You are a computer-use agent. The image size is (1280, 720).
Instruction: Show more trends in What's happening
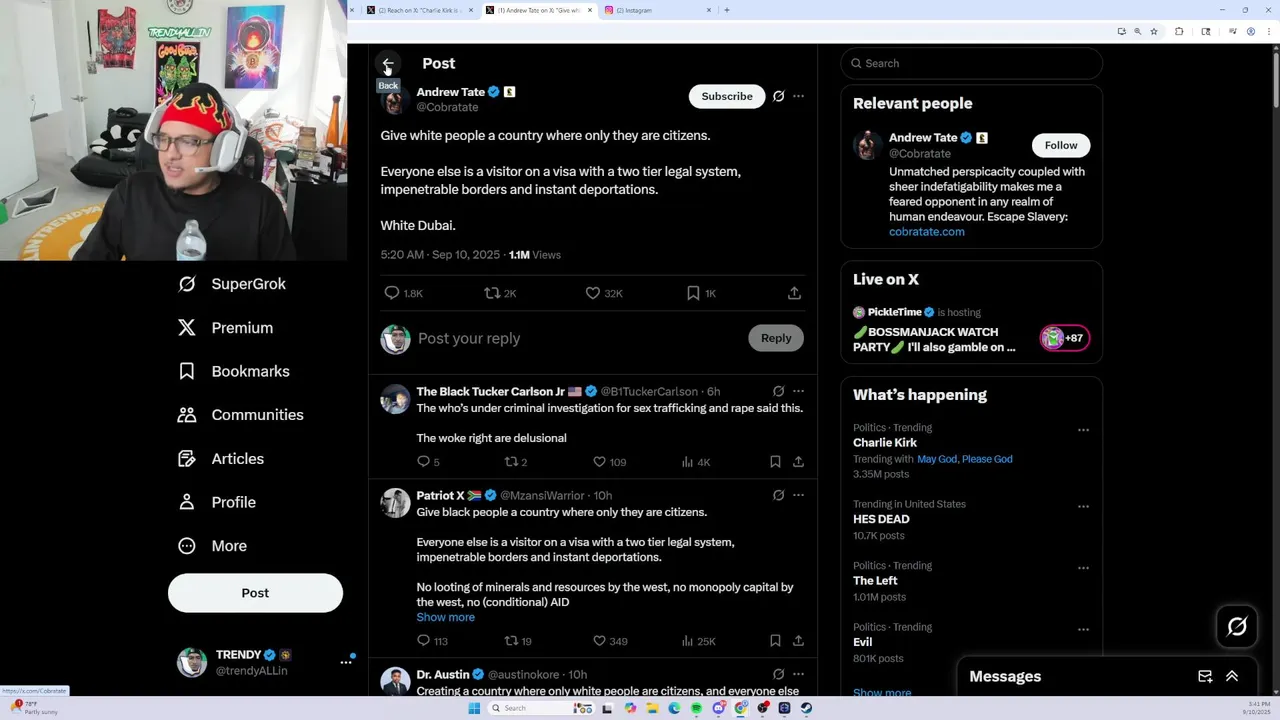tap(882, 692)
